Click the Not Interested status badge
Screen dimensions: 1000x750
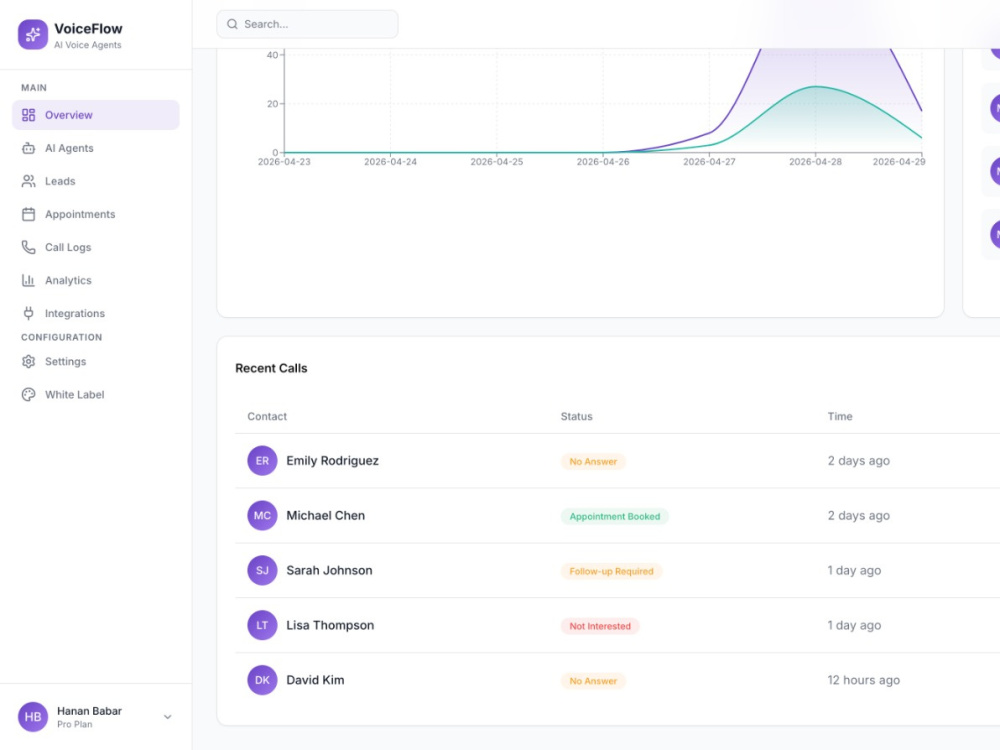coord(600,626)
